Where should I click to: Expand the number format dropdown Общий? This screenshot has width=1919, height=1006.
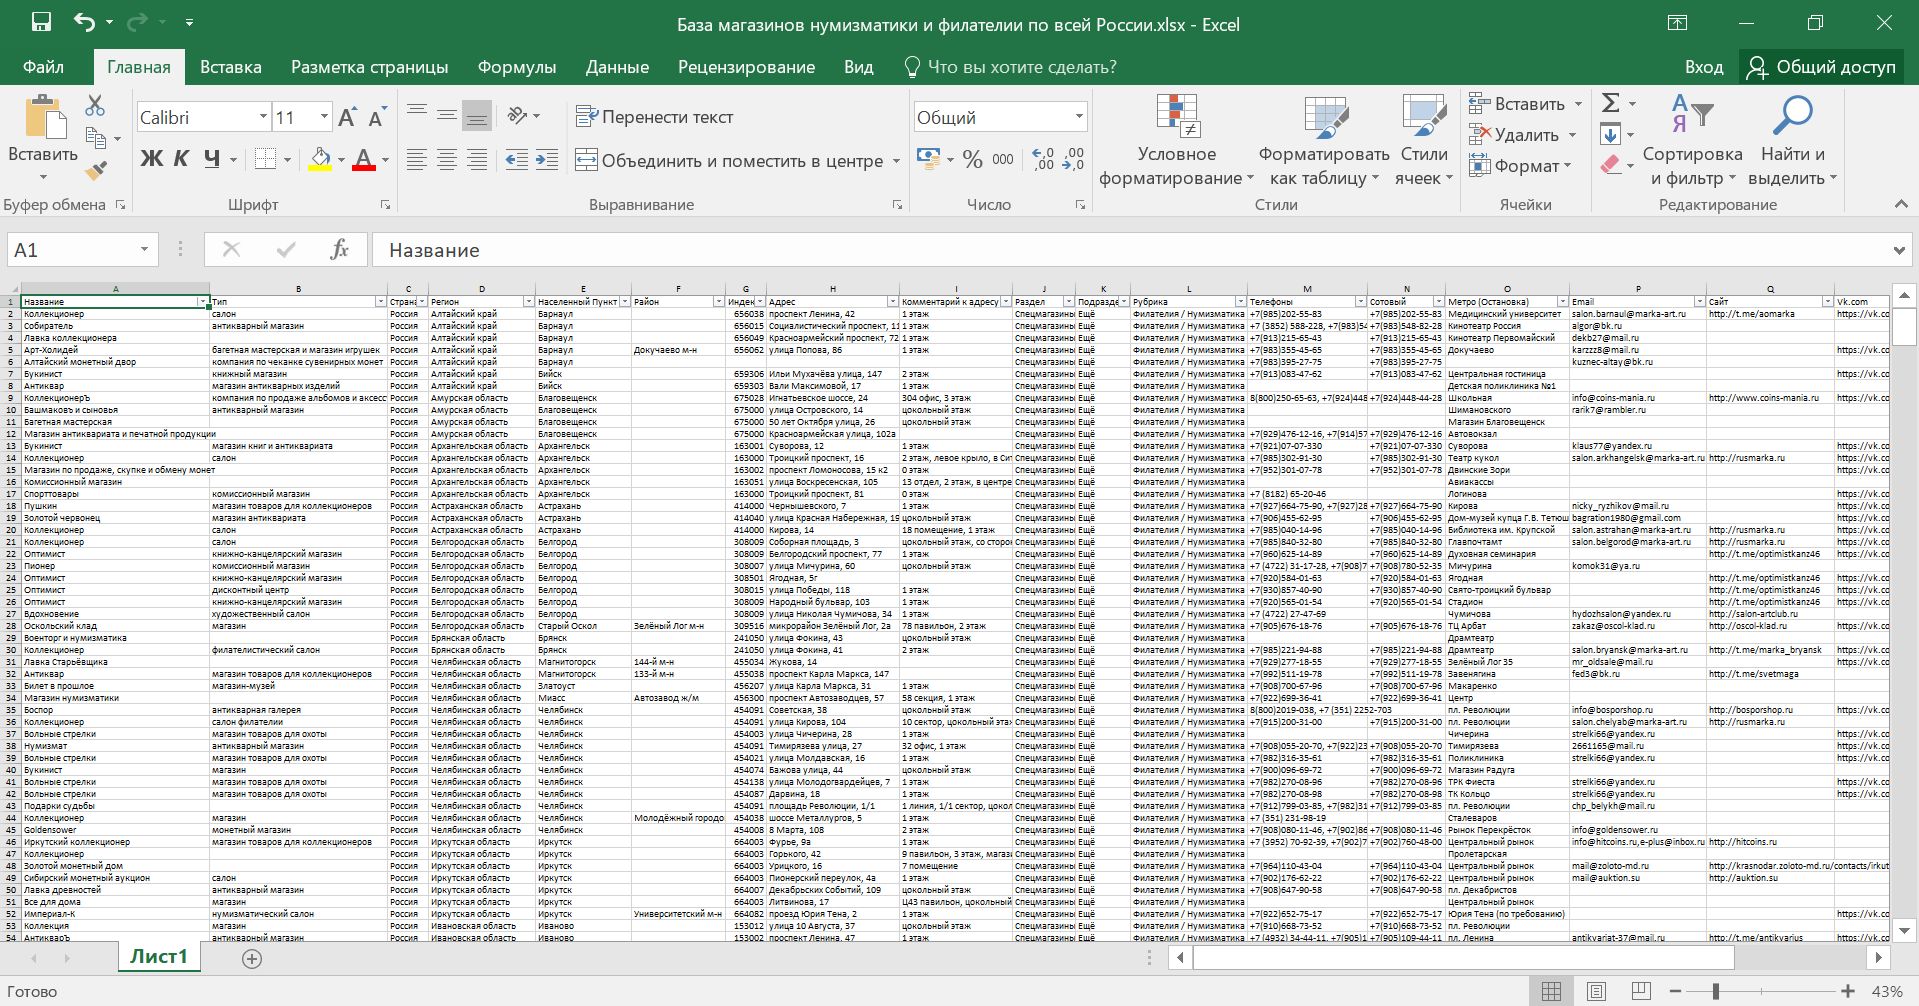(1079, 117)
